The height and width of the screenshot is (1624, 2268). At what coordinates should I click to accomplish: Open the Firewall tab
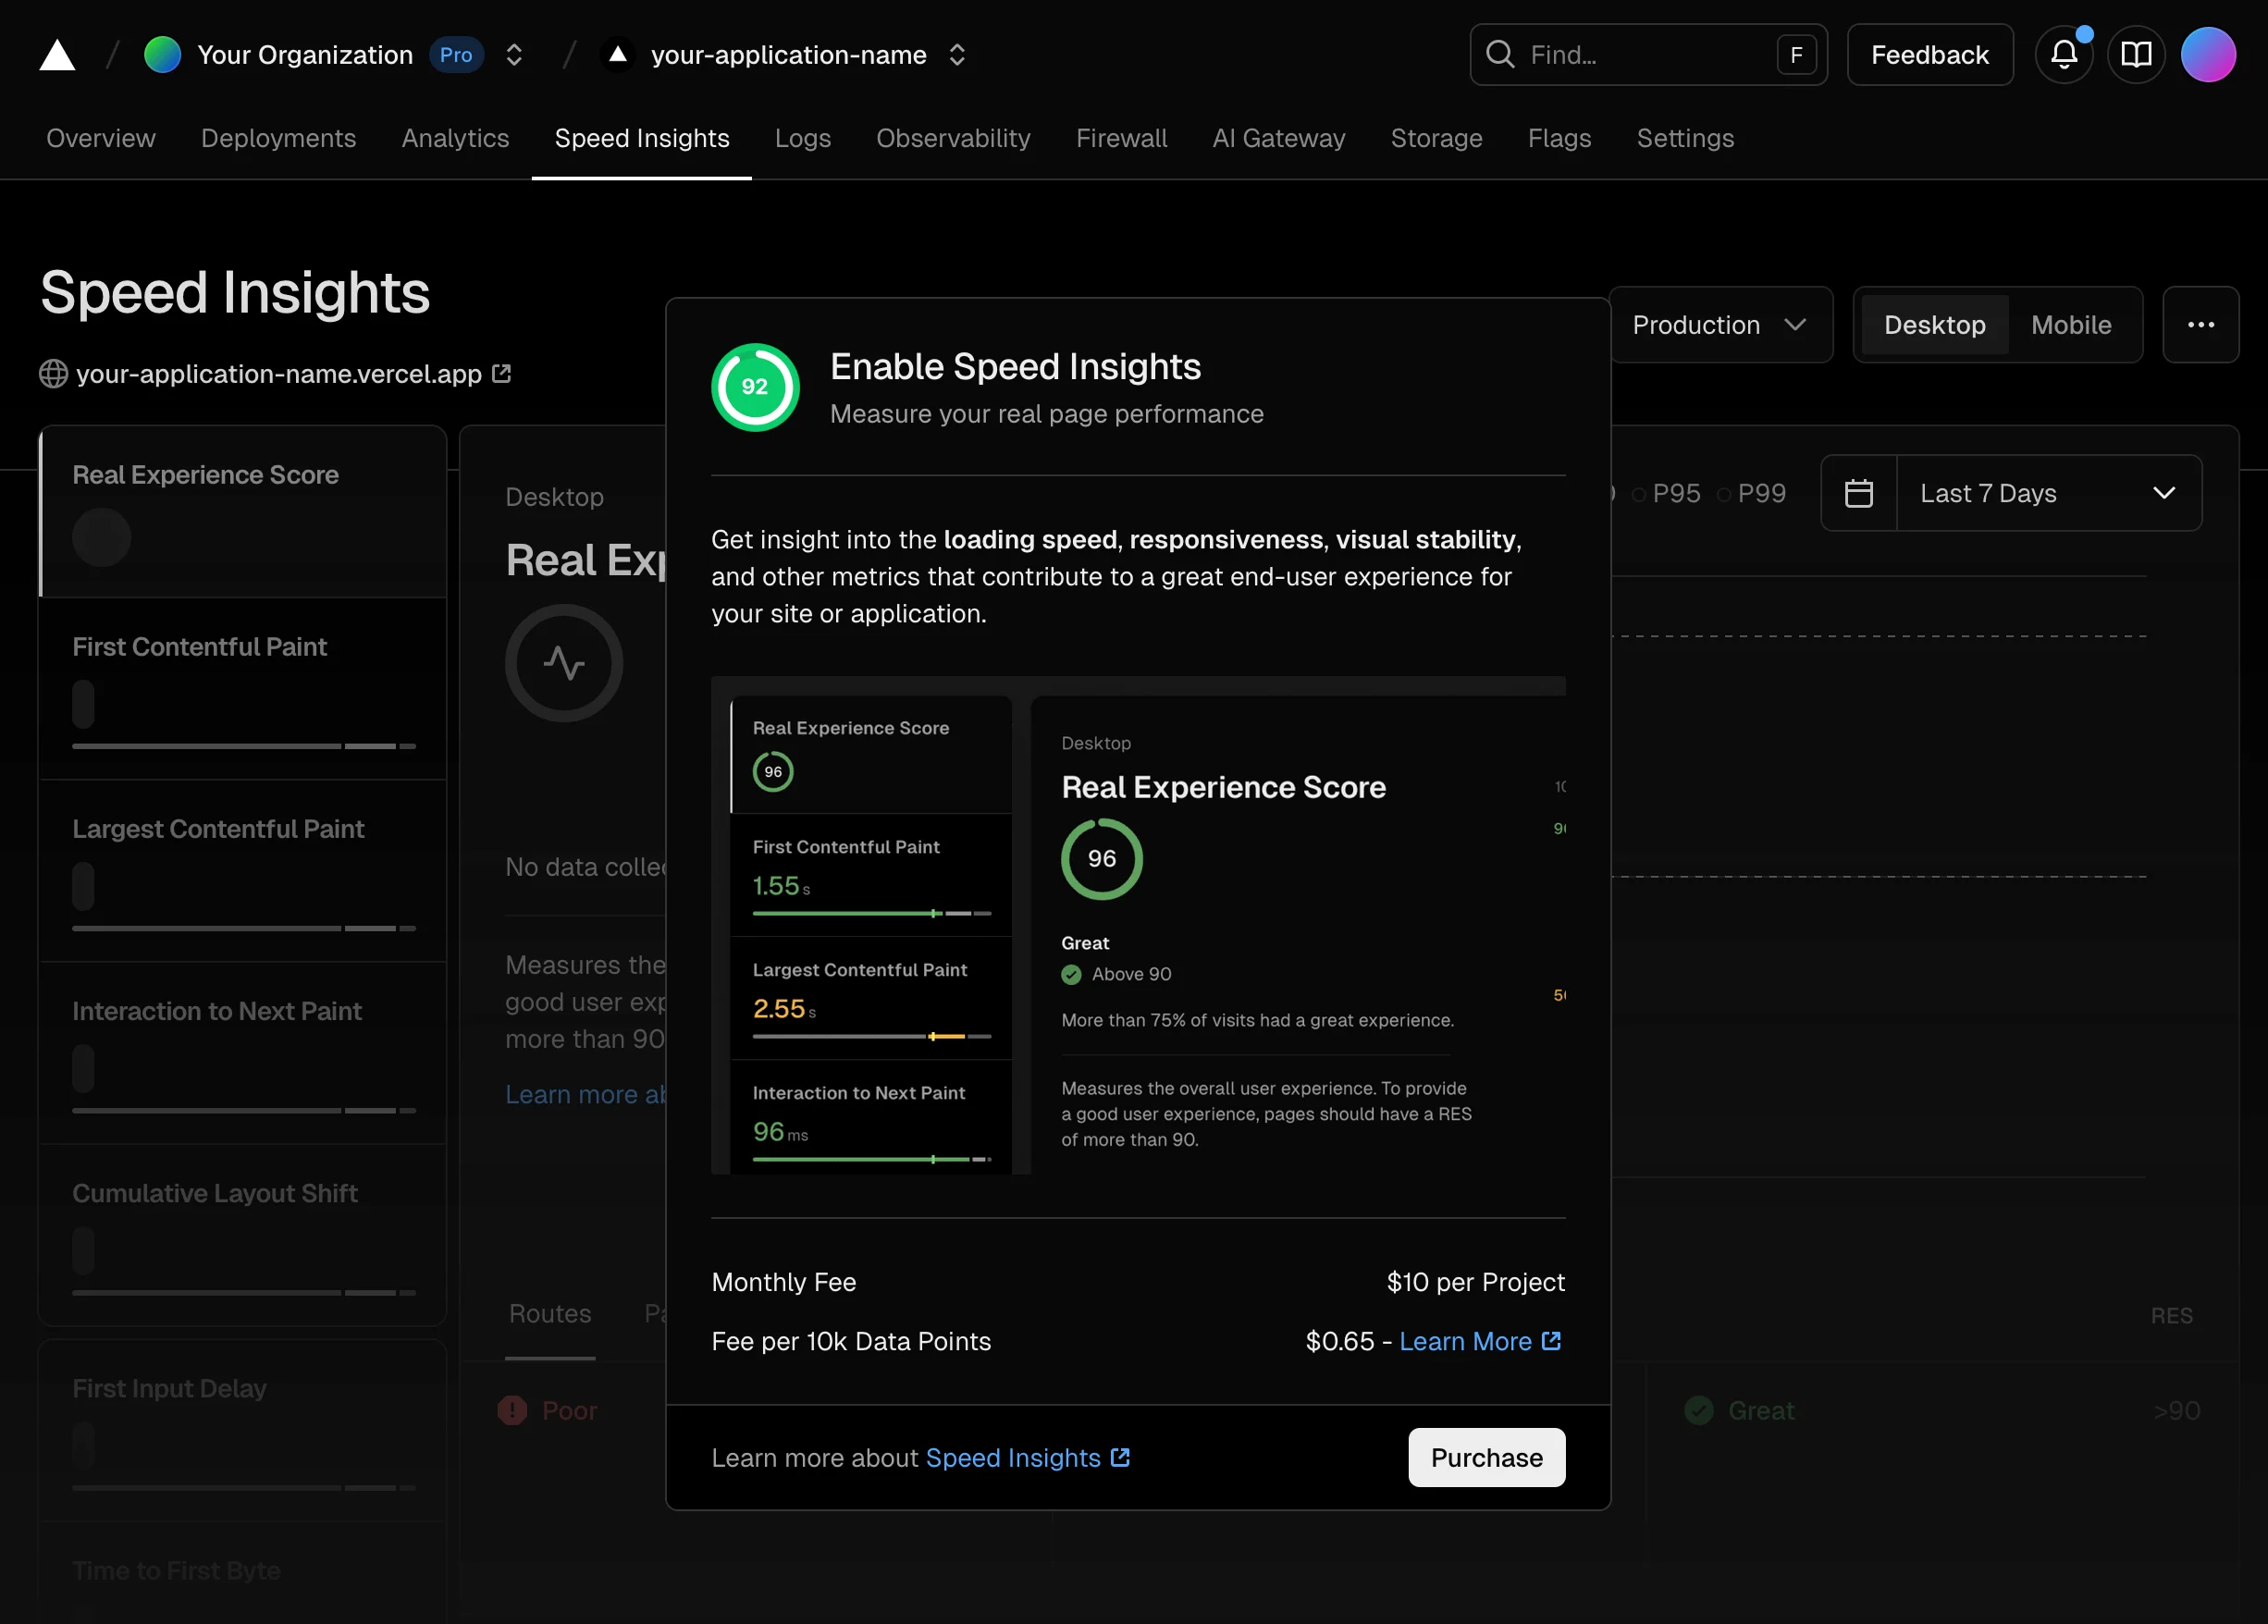1121,139
